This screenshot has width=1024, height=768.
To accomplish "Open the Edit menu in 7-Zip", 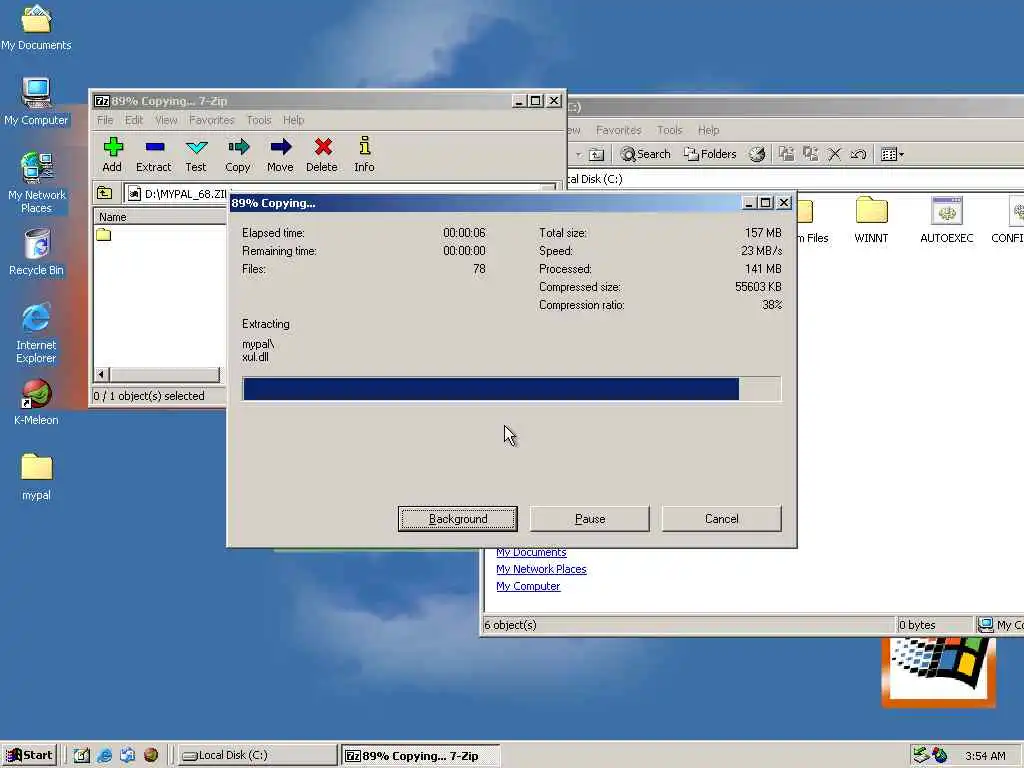I will (134, 120).
